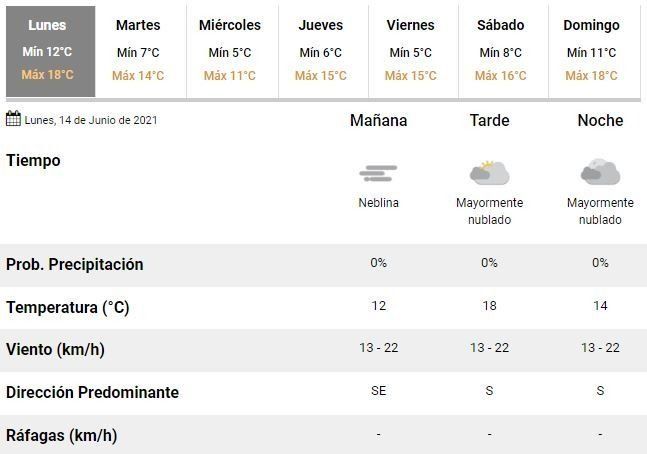Image resolution: width=647 pixels, height=454 pixels.
Task: Click the Dirección Predominante row label
Action: pyautogui.click(x=92, y=392)
